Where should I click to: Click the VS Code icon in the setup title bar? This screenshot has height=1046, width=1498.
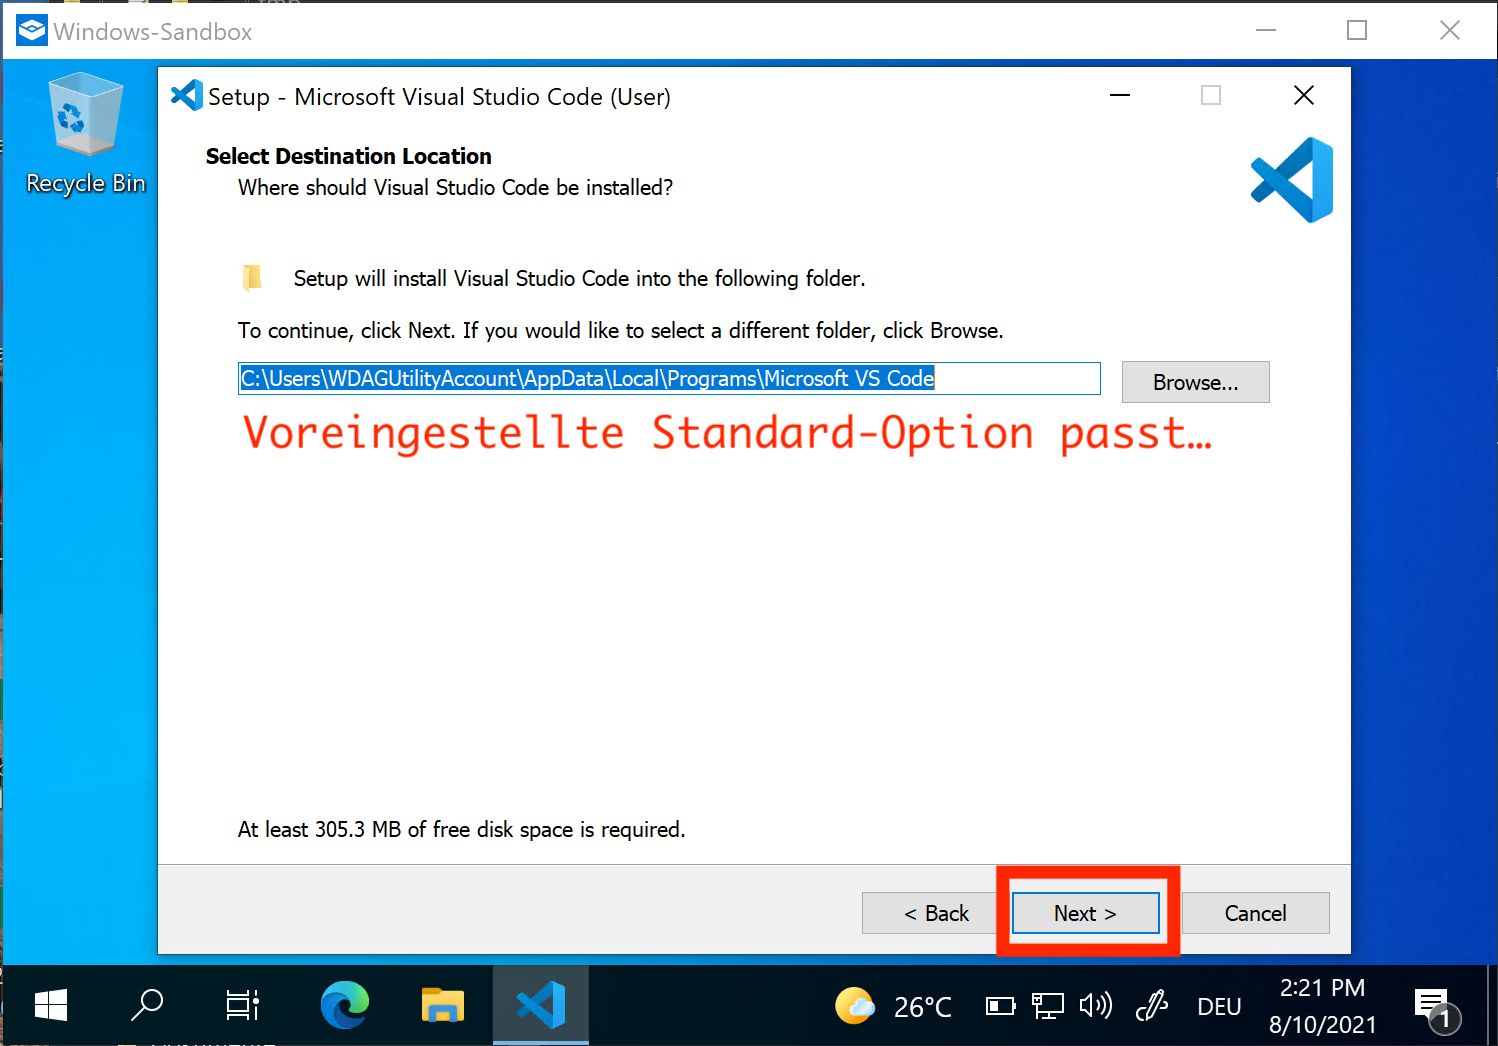coord(187,96)
